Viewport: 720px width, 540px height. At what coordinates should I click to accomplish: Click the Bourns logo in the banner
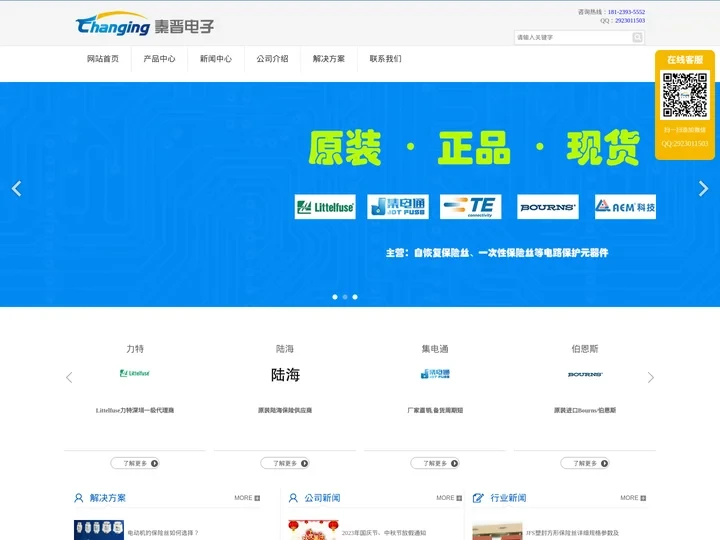coord(548,207)
